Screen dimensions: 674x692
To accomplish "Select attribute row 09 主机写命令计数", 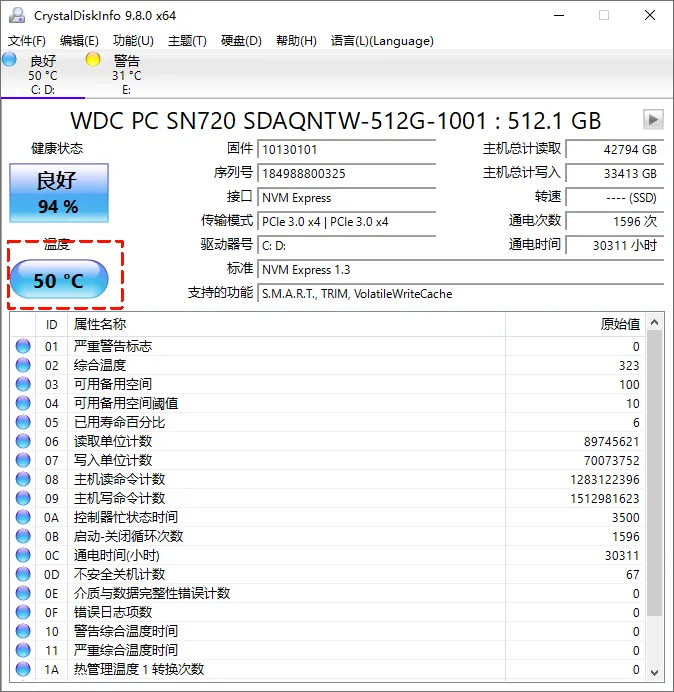I will pos(328,498).
